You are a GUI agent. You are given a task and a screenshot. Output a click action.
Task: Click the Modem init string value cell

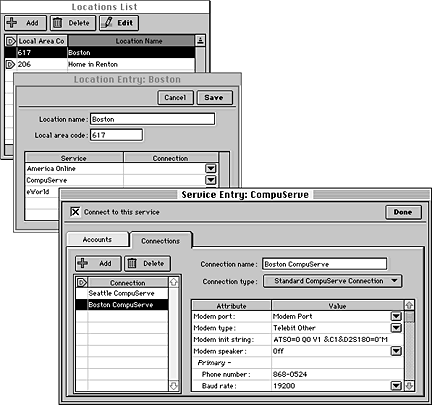pos(337,340)
